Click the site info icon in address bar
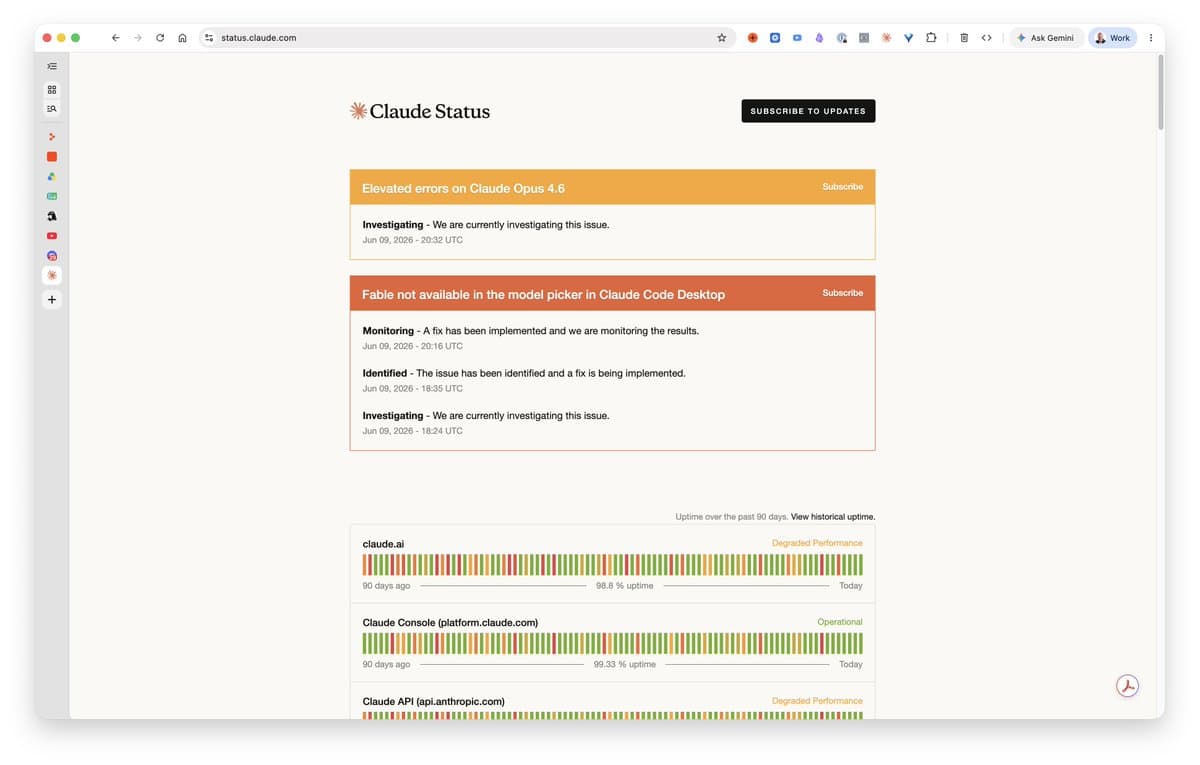The height and width of the screenshot is (765, 1200). click(209, 38)
